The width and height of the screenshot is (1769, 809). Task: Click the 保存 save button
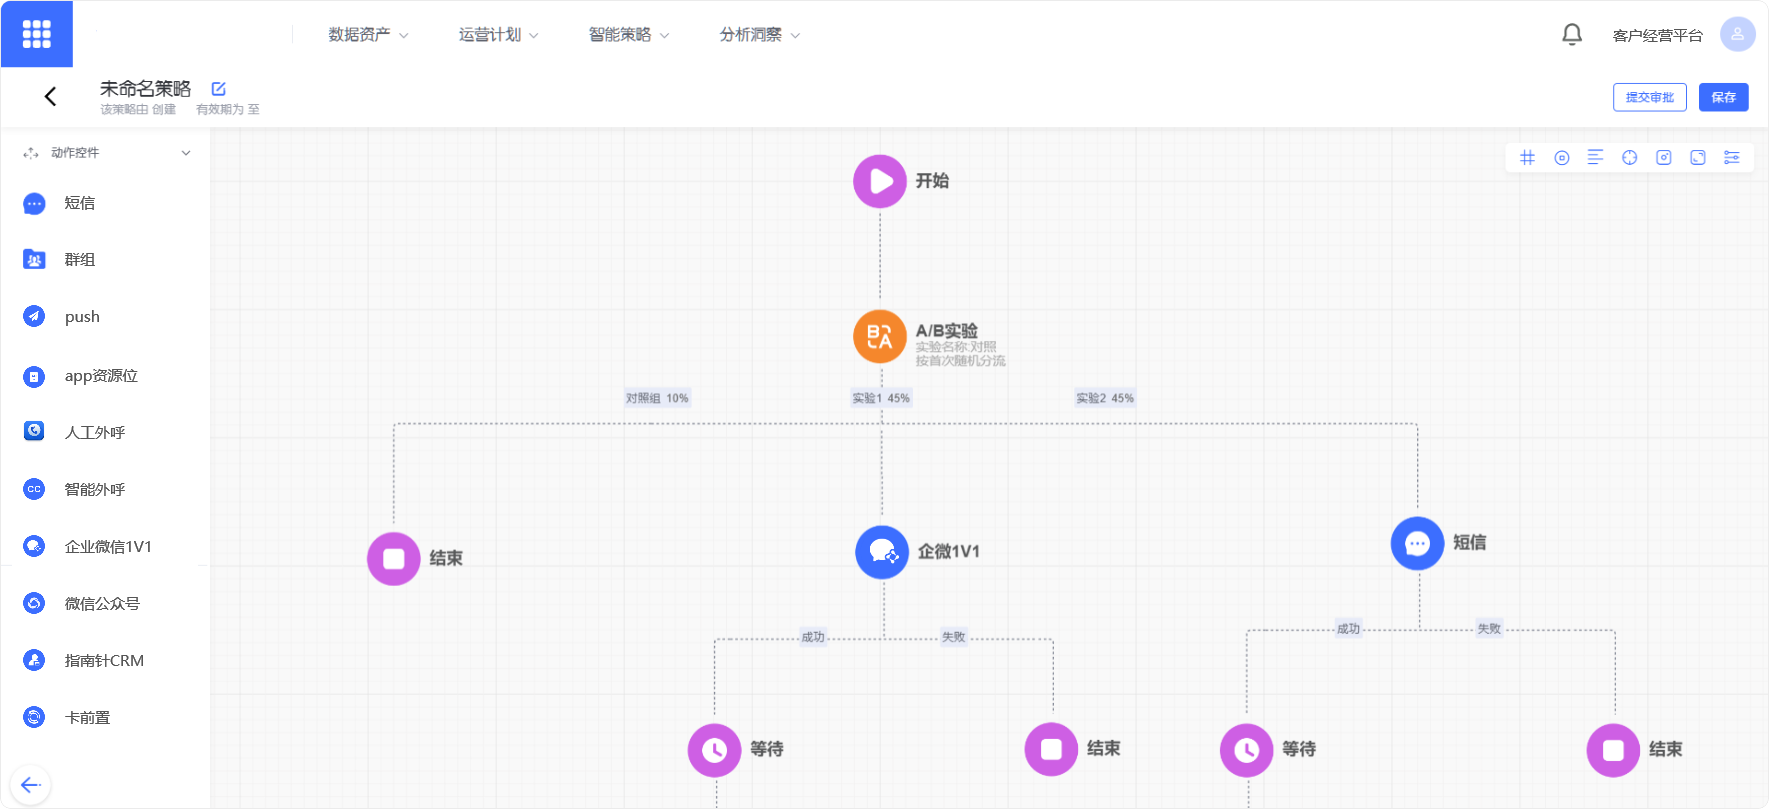pos(1723,97)
